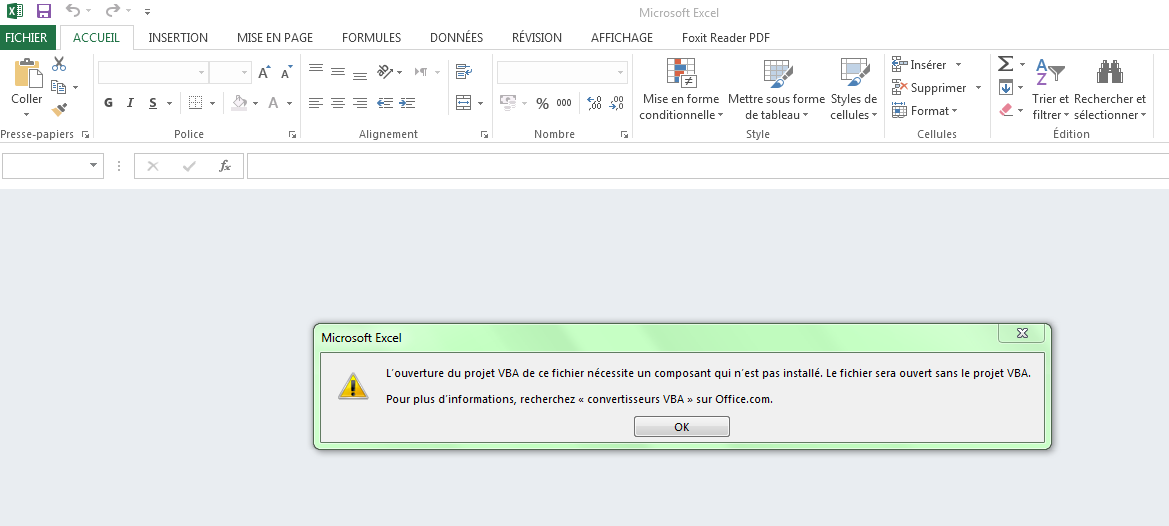Toggle bold G formatting
Viewport: 1169px width, 526px height.
point(109,103)
